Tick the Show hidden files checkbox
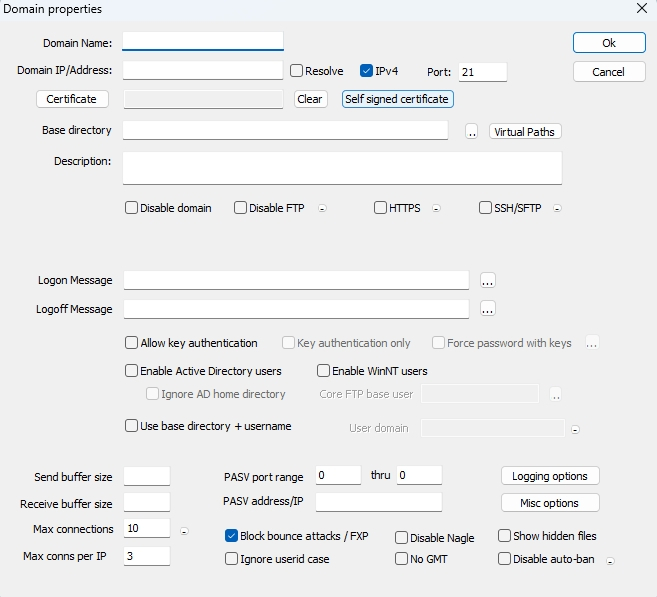This screenshot has width=657, height=597. tap(505, 536)
